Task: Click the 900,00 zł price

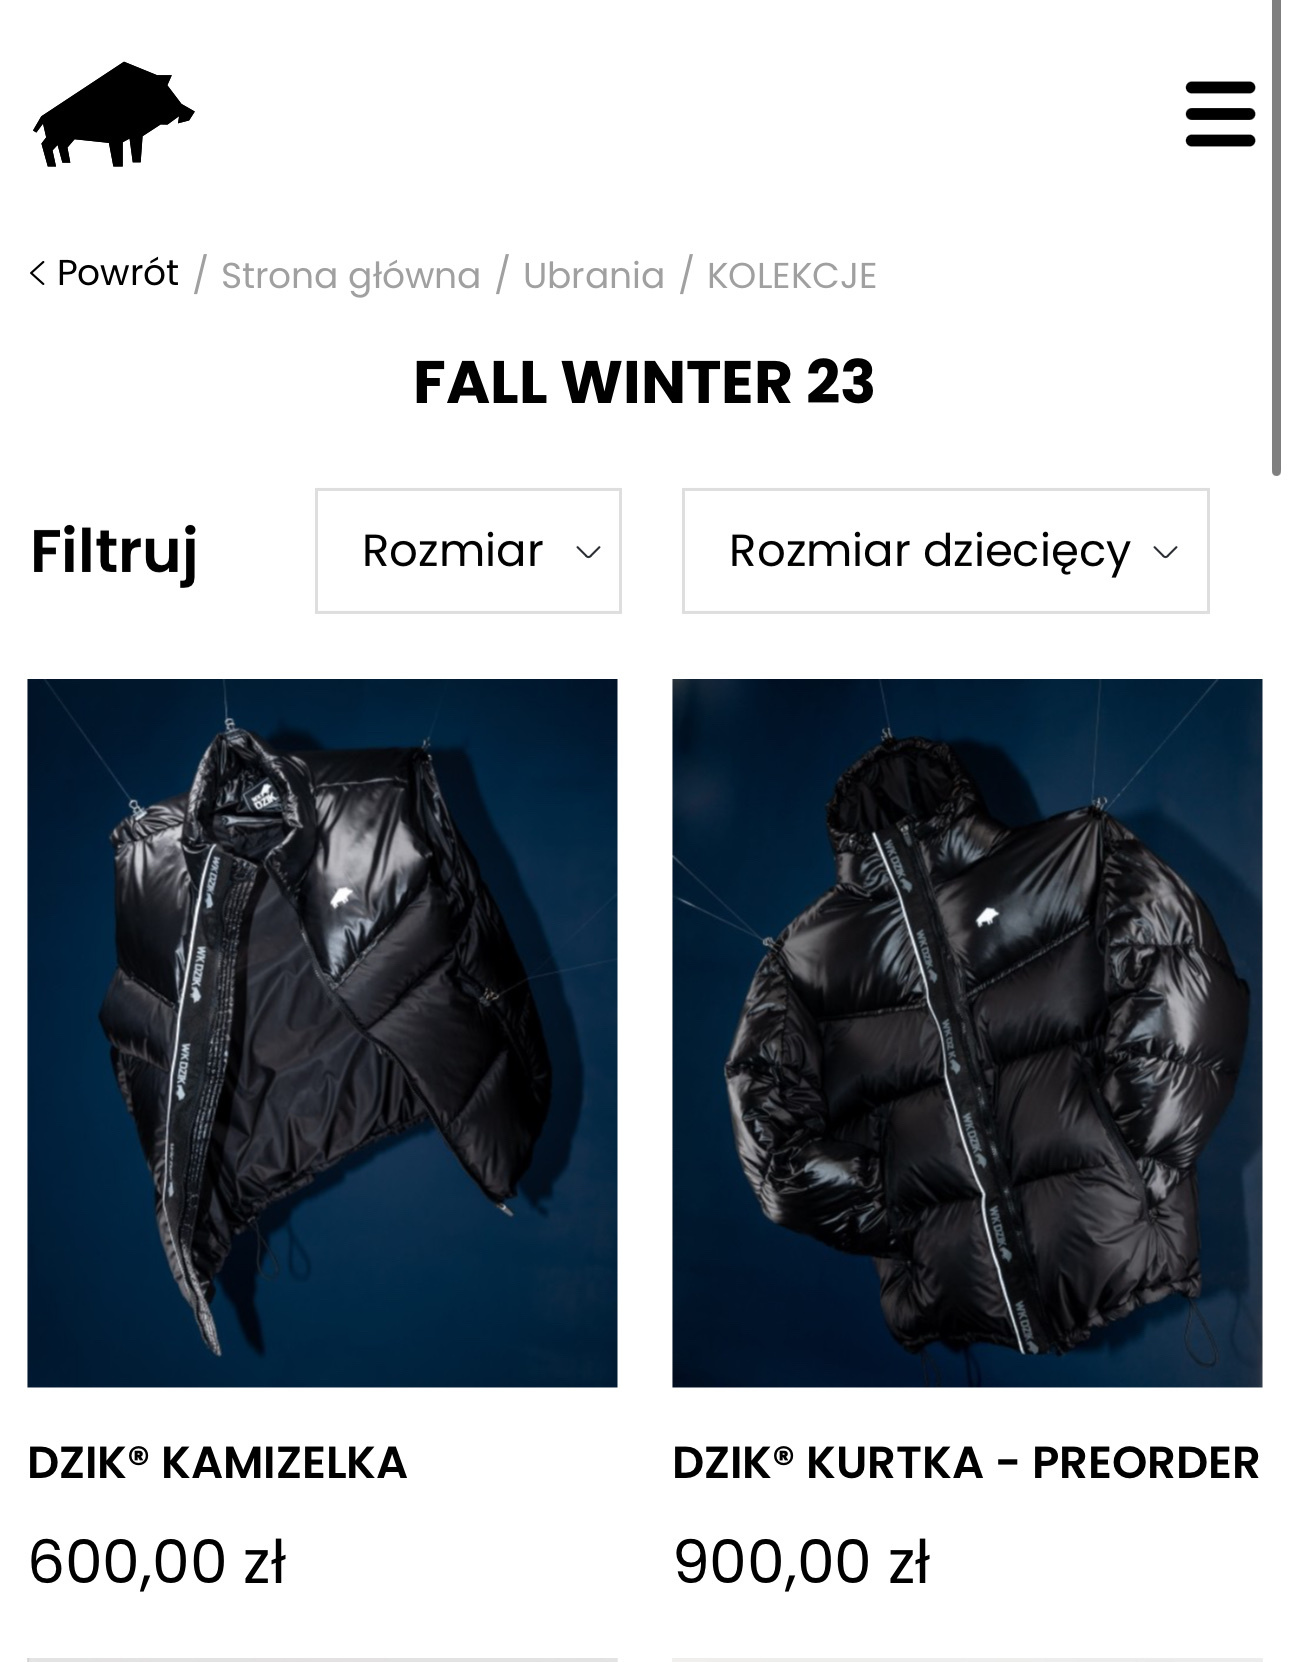Action: pyautogui.click(x=802, y=1562)
